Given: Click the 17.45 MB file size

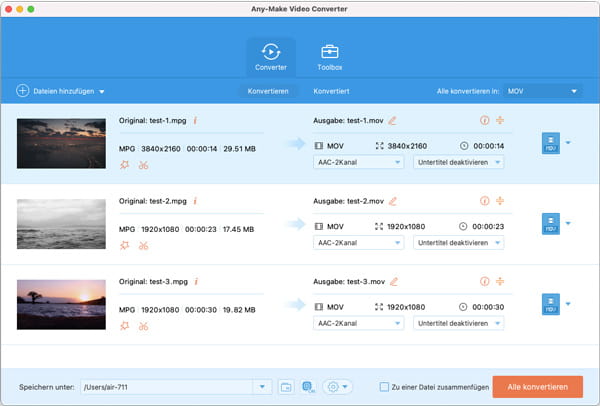Looking at the screenshot, I should (x=238, y=229).
